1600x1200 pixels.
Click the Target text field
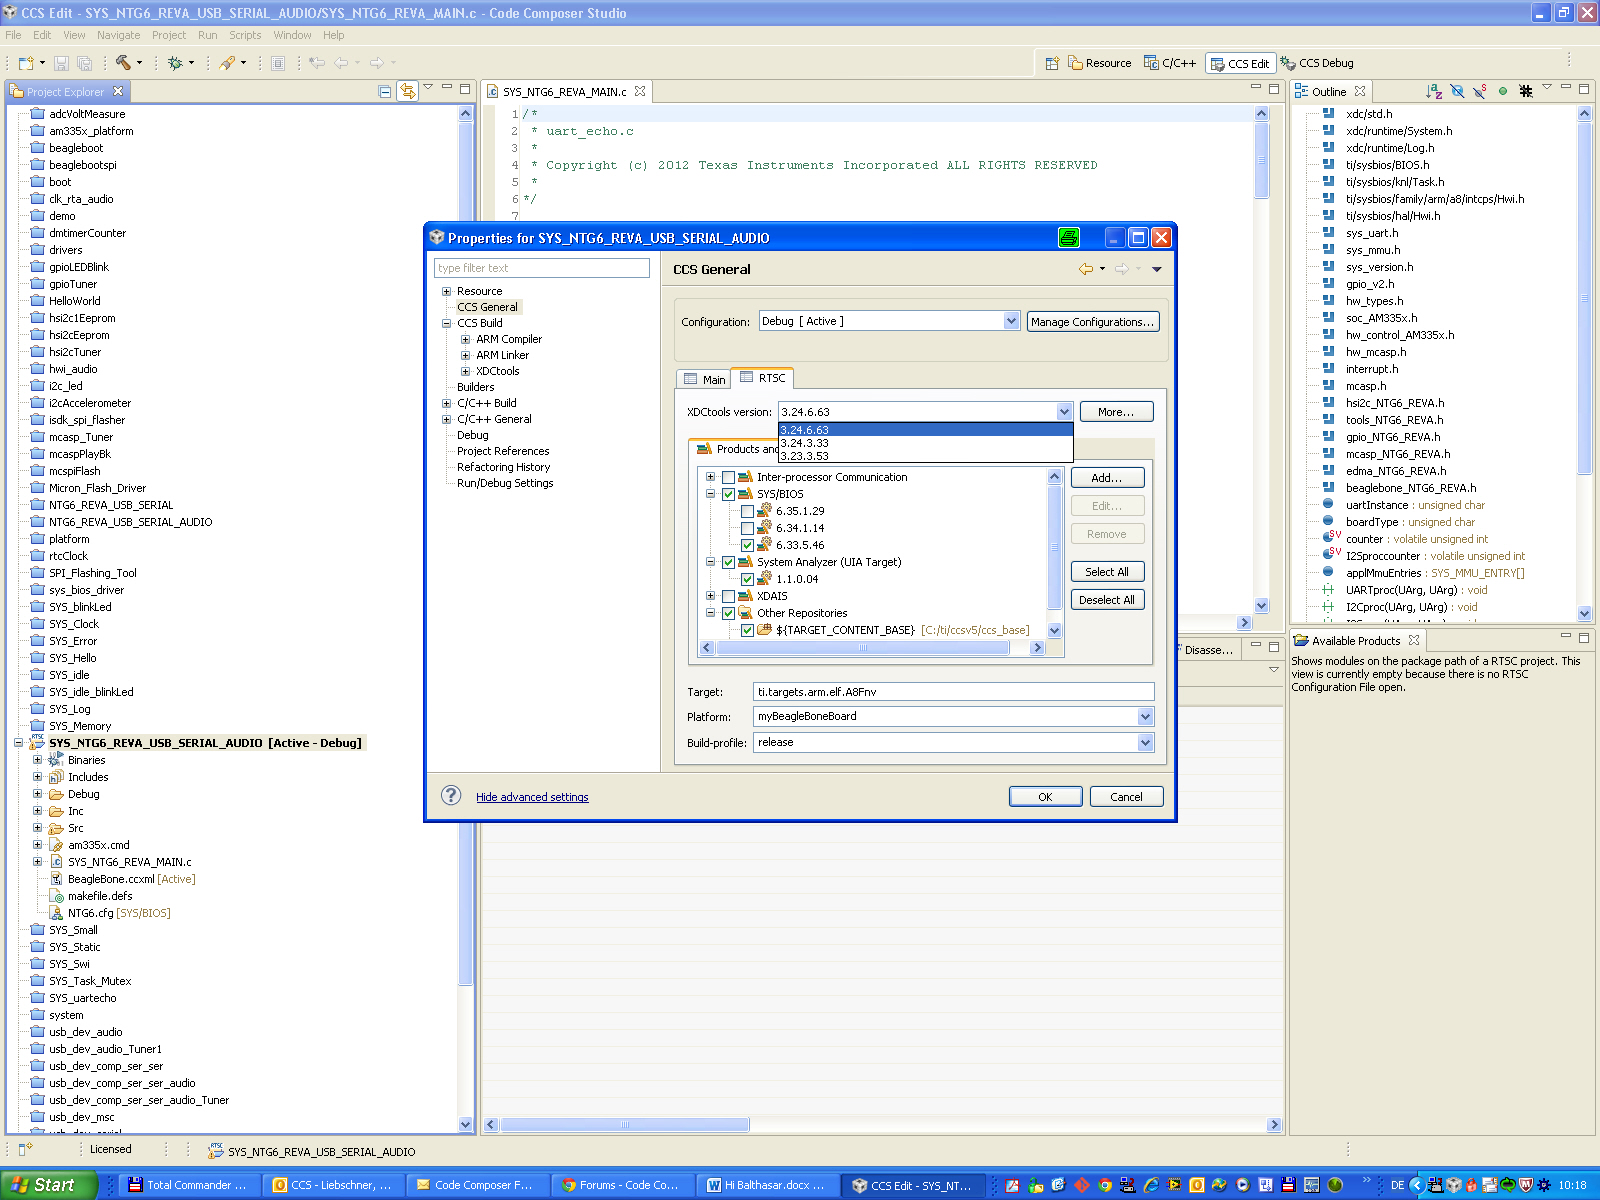point(954,692)
